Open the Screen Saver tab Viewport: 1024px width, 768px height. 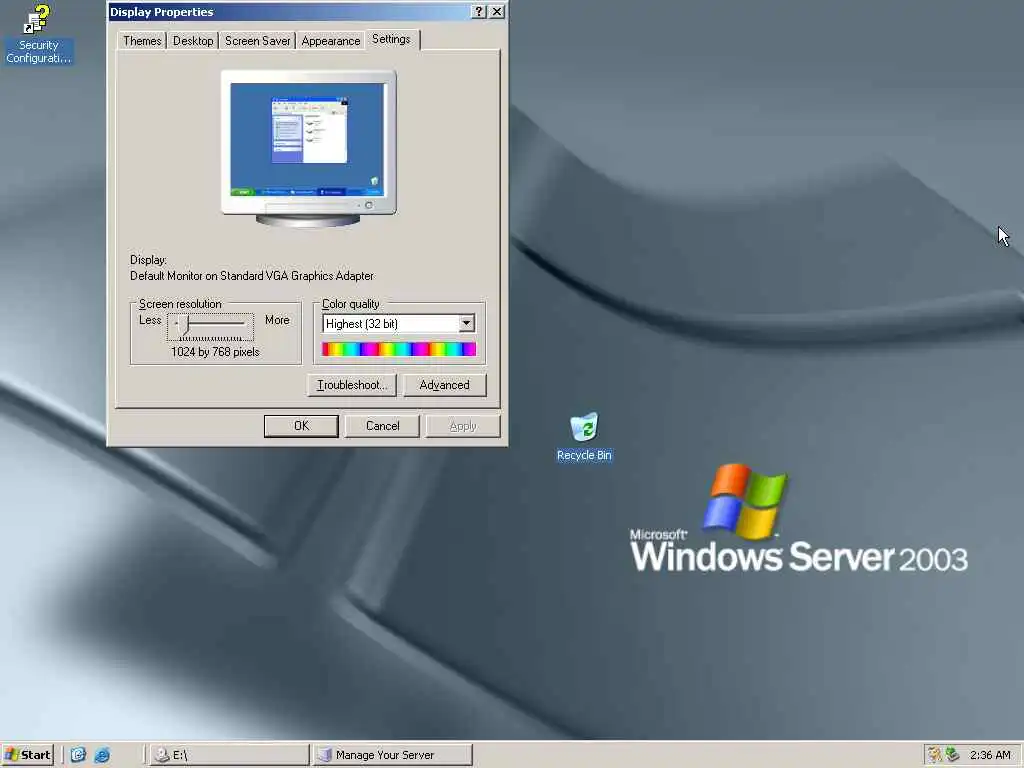tap(257, 40)
